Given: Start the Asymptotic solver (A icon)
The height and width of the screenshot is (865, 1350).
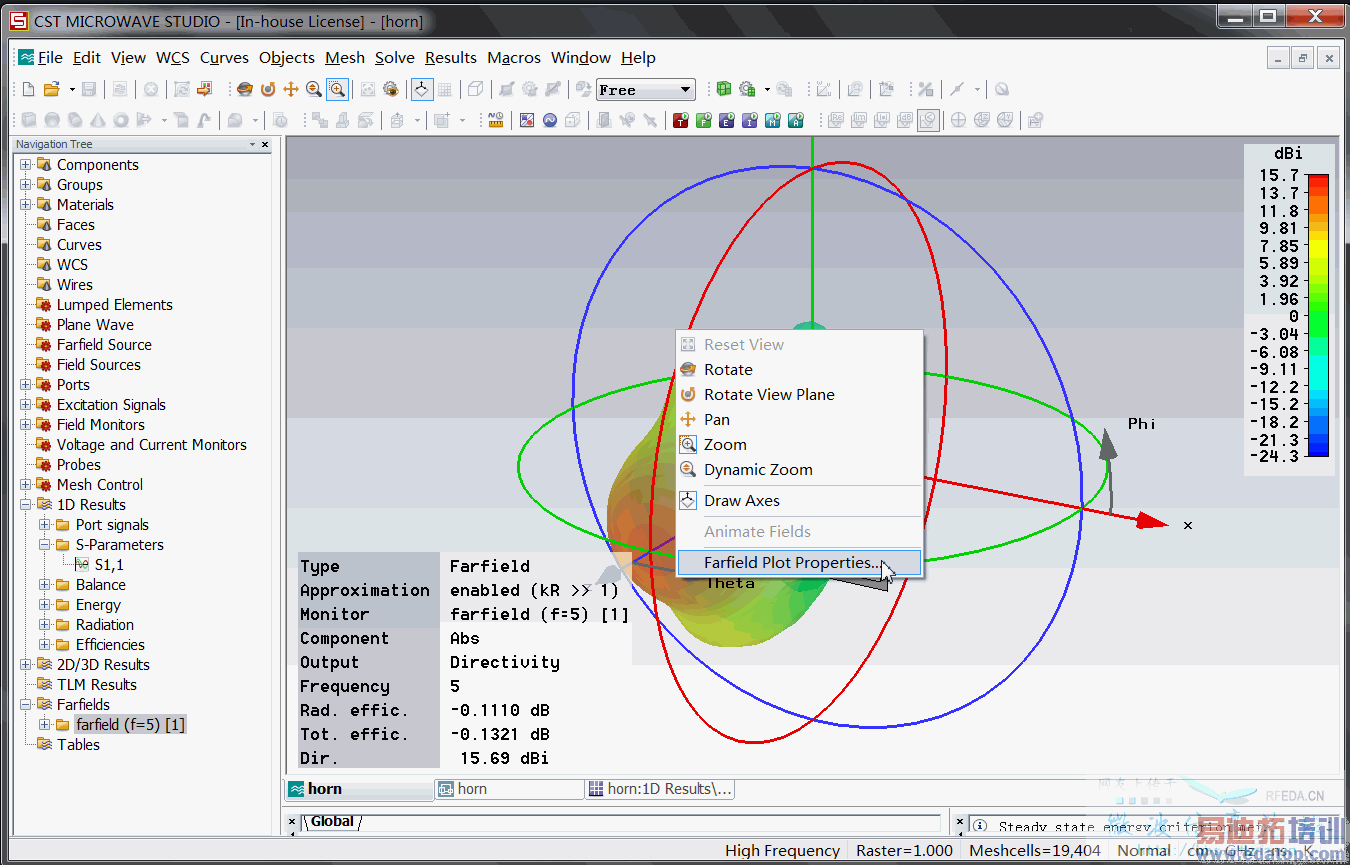Looking at the screenshot, I should 796,121.
